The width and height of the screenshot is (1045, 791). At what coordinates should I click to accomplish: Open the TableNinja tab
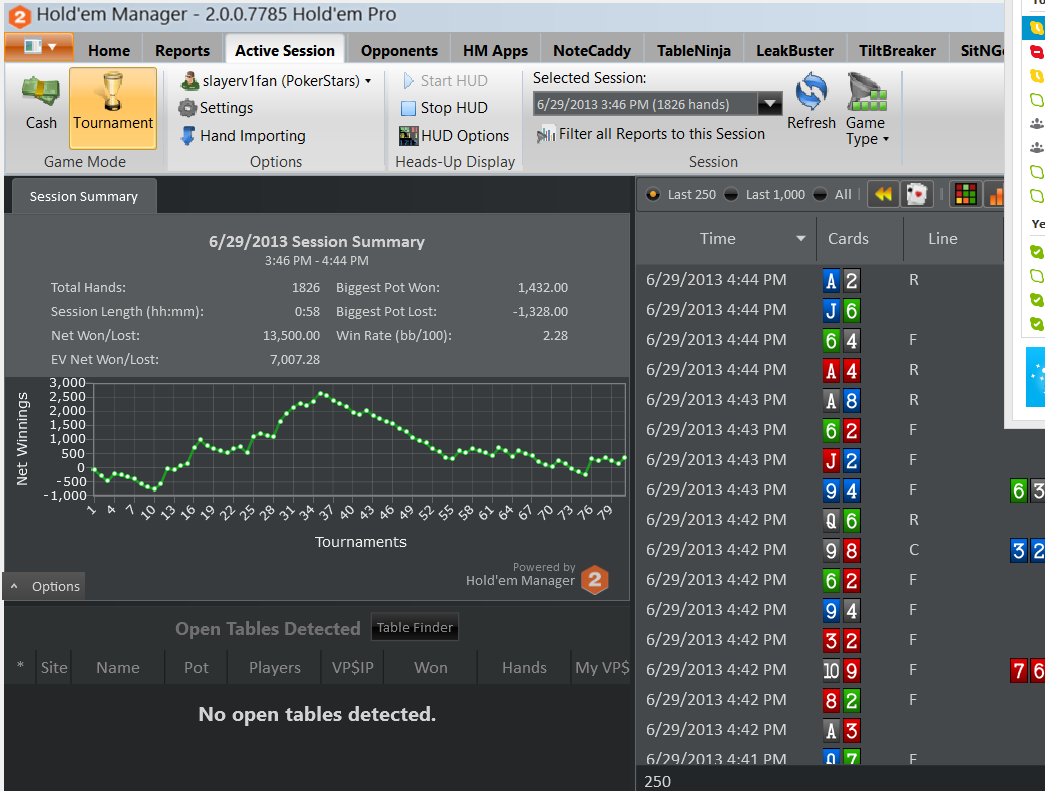click(x=693, y=51)
